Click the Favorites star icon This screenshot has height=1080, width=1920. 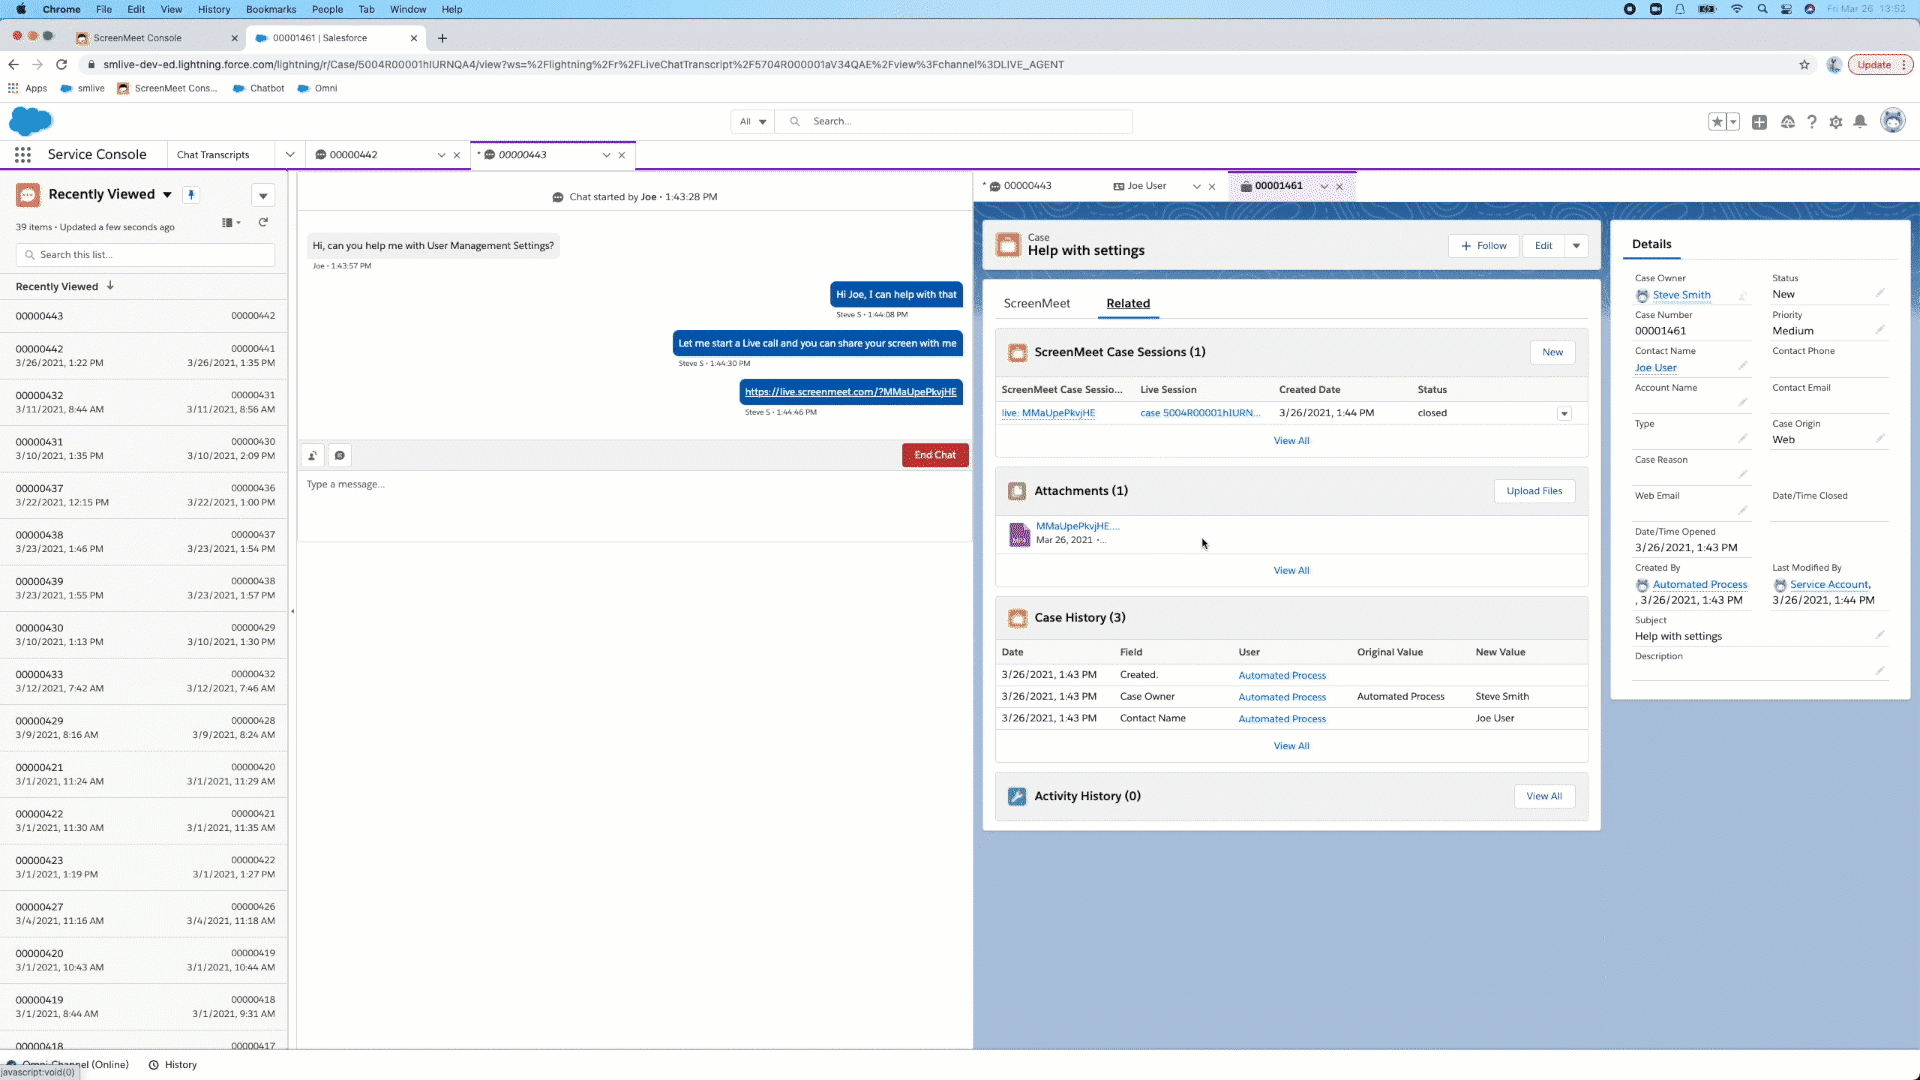pos(1717,122)
